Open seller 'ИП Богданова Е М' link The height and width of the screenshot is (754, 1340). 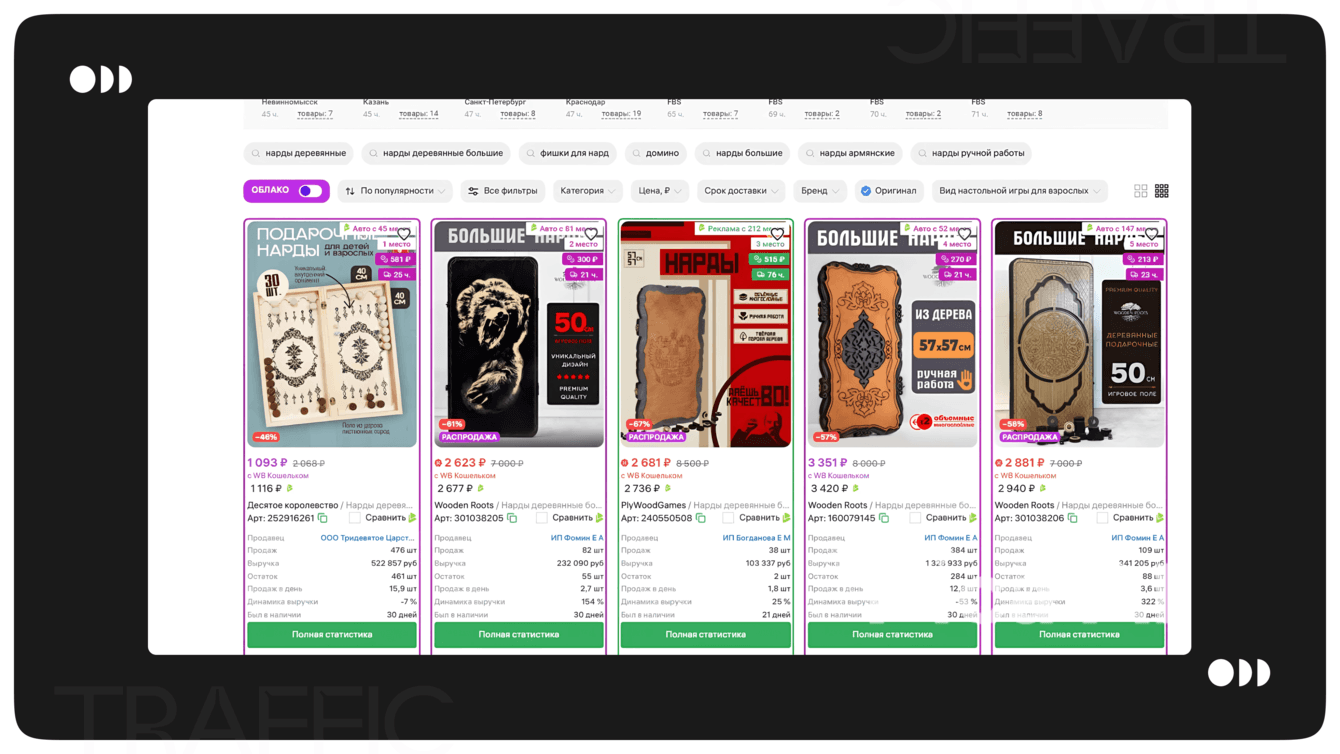757,538
